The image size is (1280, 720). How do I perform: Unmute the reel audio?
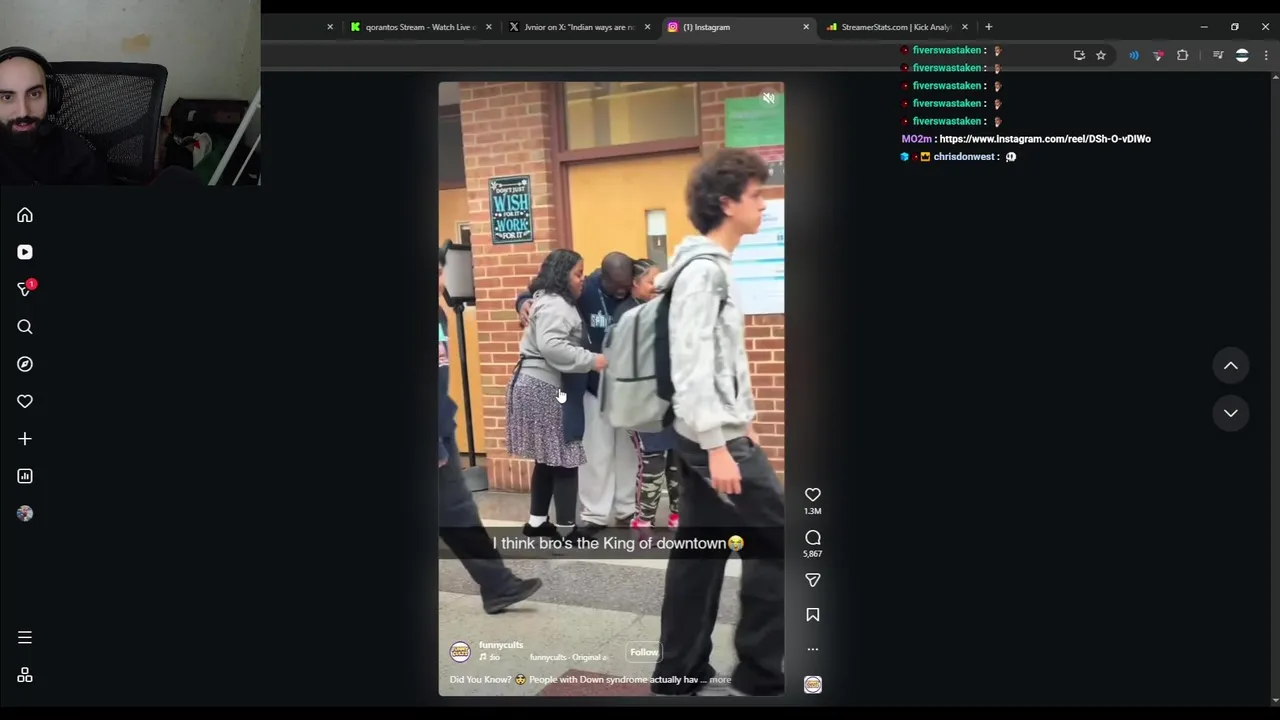point(768,98)
